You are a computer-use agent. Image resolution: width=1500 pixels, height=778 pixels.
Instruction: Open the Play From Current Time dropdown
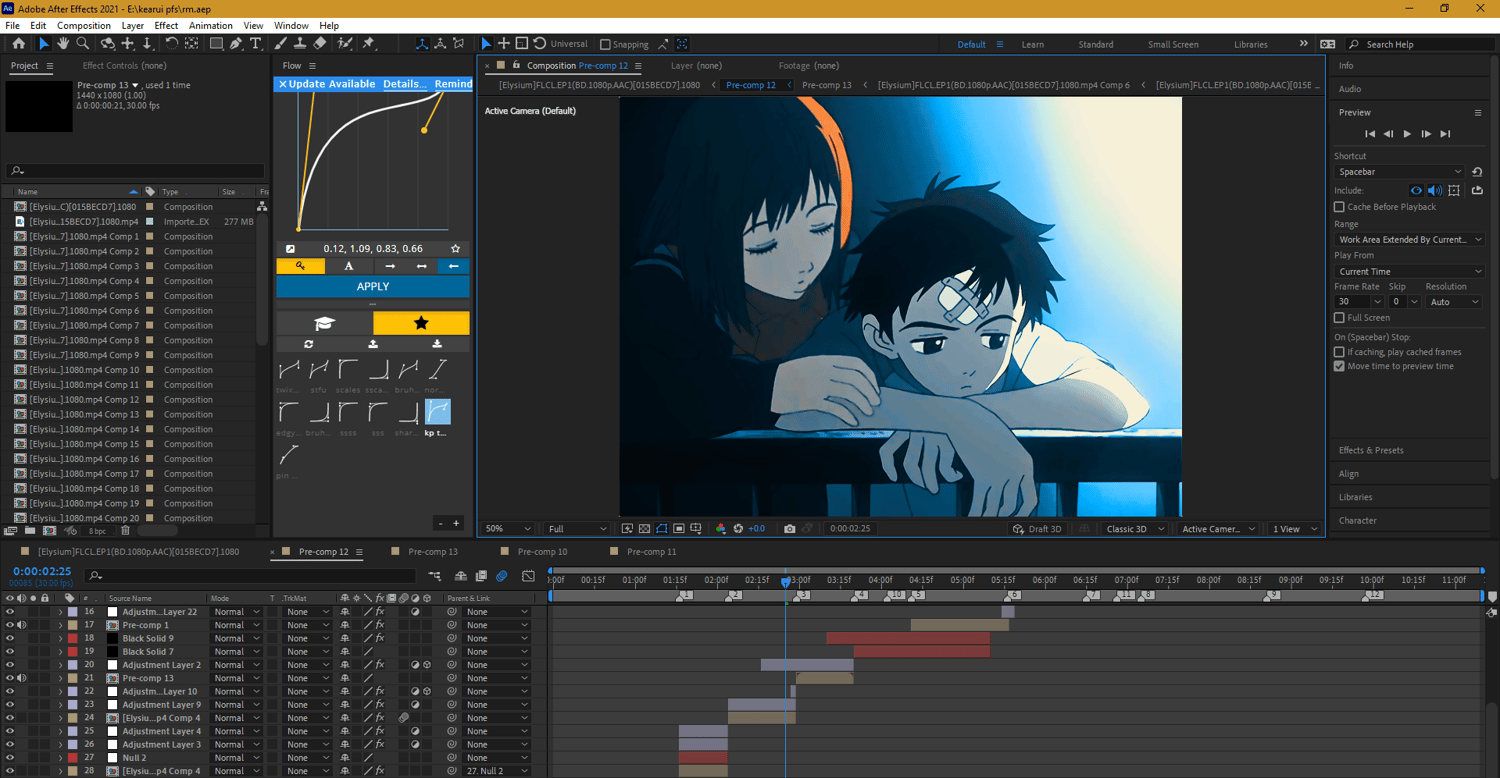(x=1409, y=272)
